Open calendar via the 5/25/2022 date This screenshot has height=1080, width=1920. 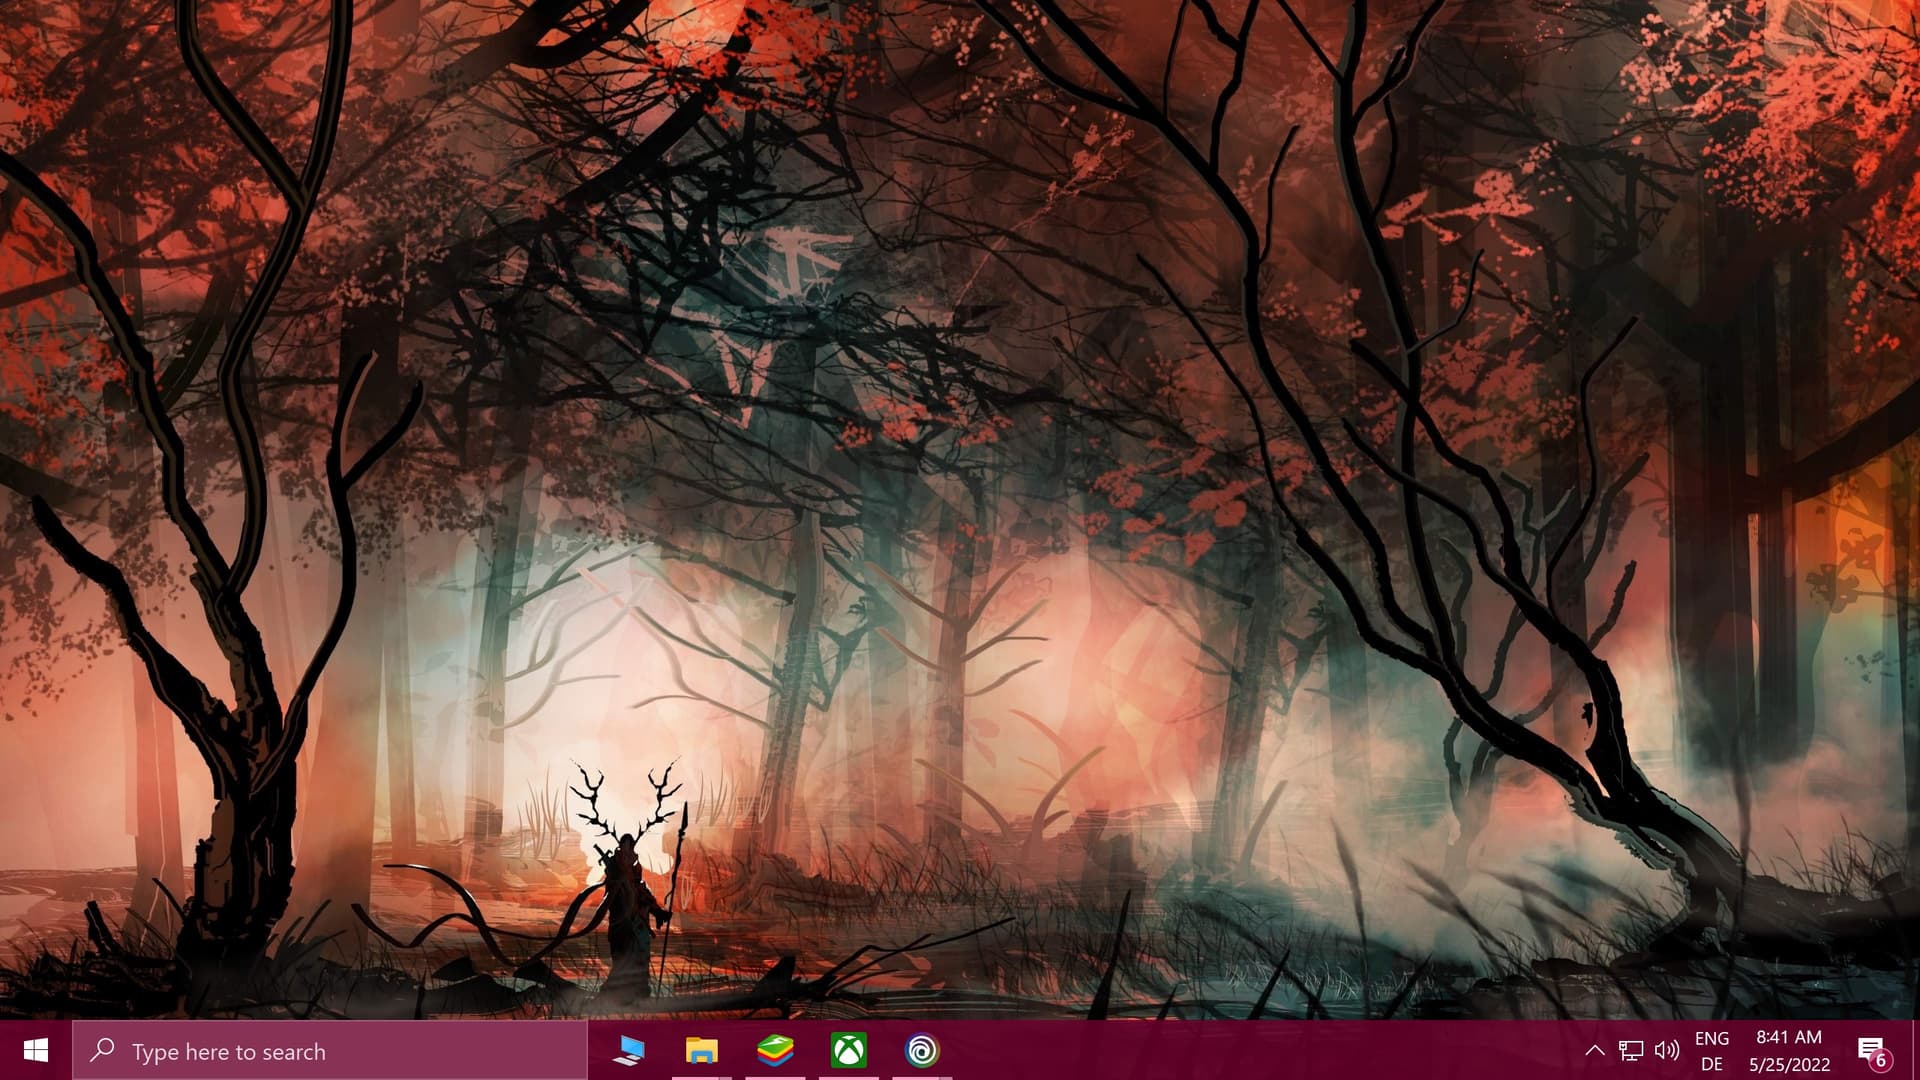click(x=1789, y=1064)
